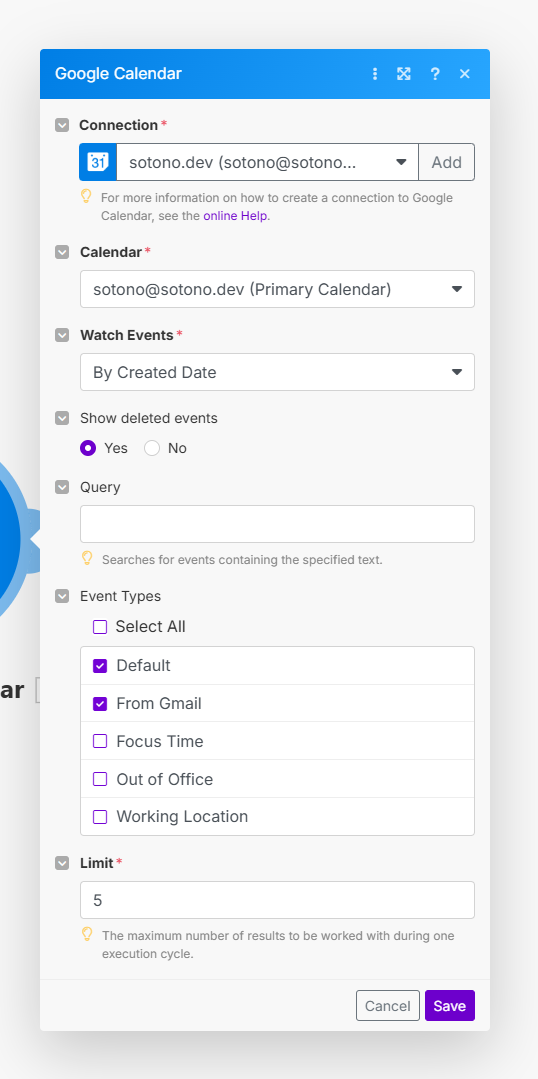Open the question mark help icon
Image resolution: width=538 pixels, height=1079 pixels.
pyautogui.click(x=435, y=74)
